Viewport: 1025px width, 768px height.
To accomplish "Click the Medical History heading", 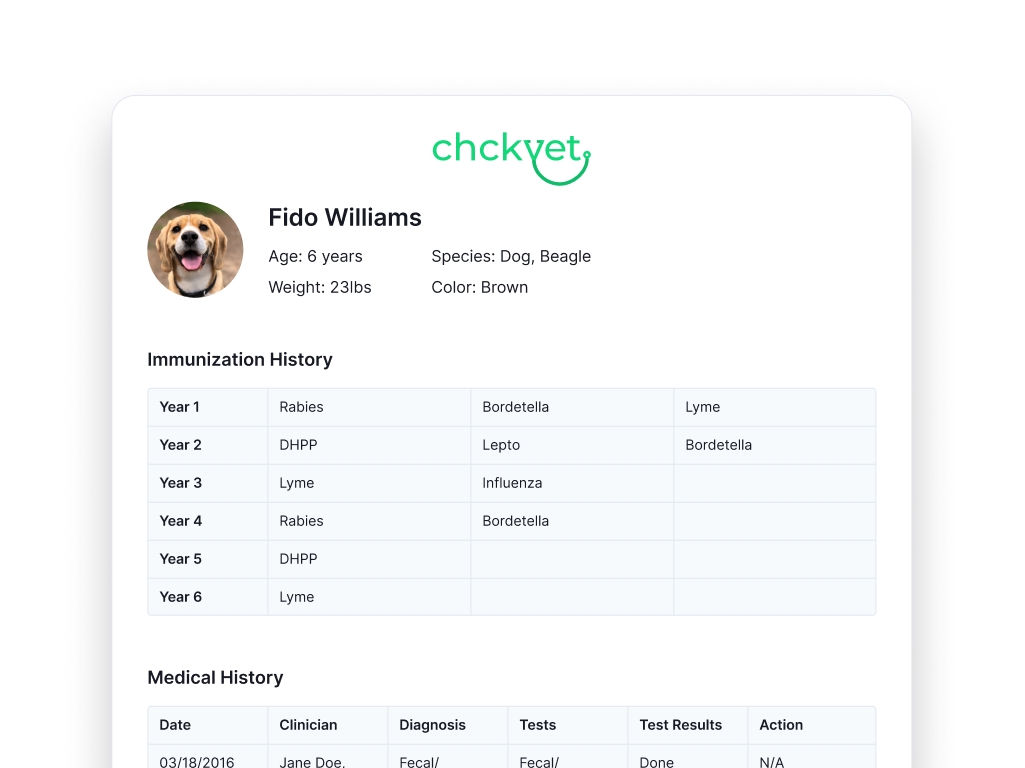I will tap(215, 677).
